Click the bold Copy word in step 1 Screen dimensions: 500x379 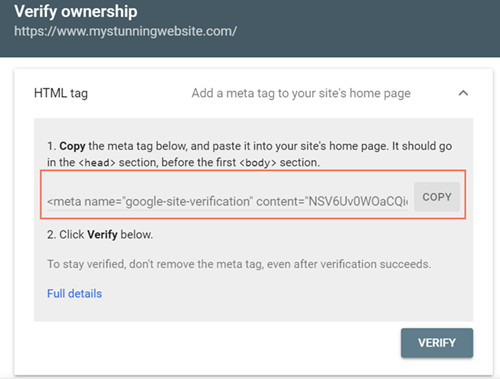[72, 146]
